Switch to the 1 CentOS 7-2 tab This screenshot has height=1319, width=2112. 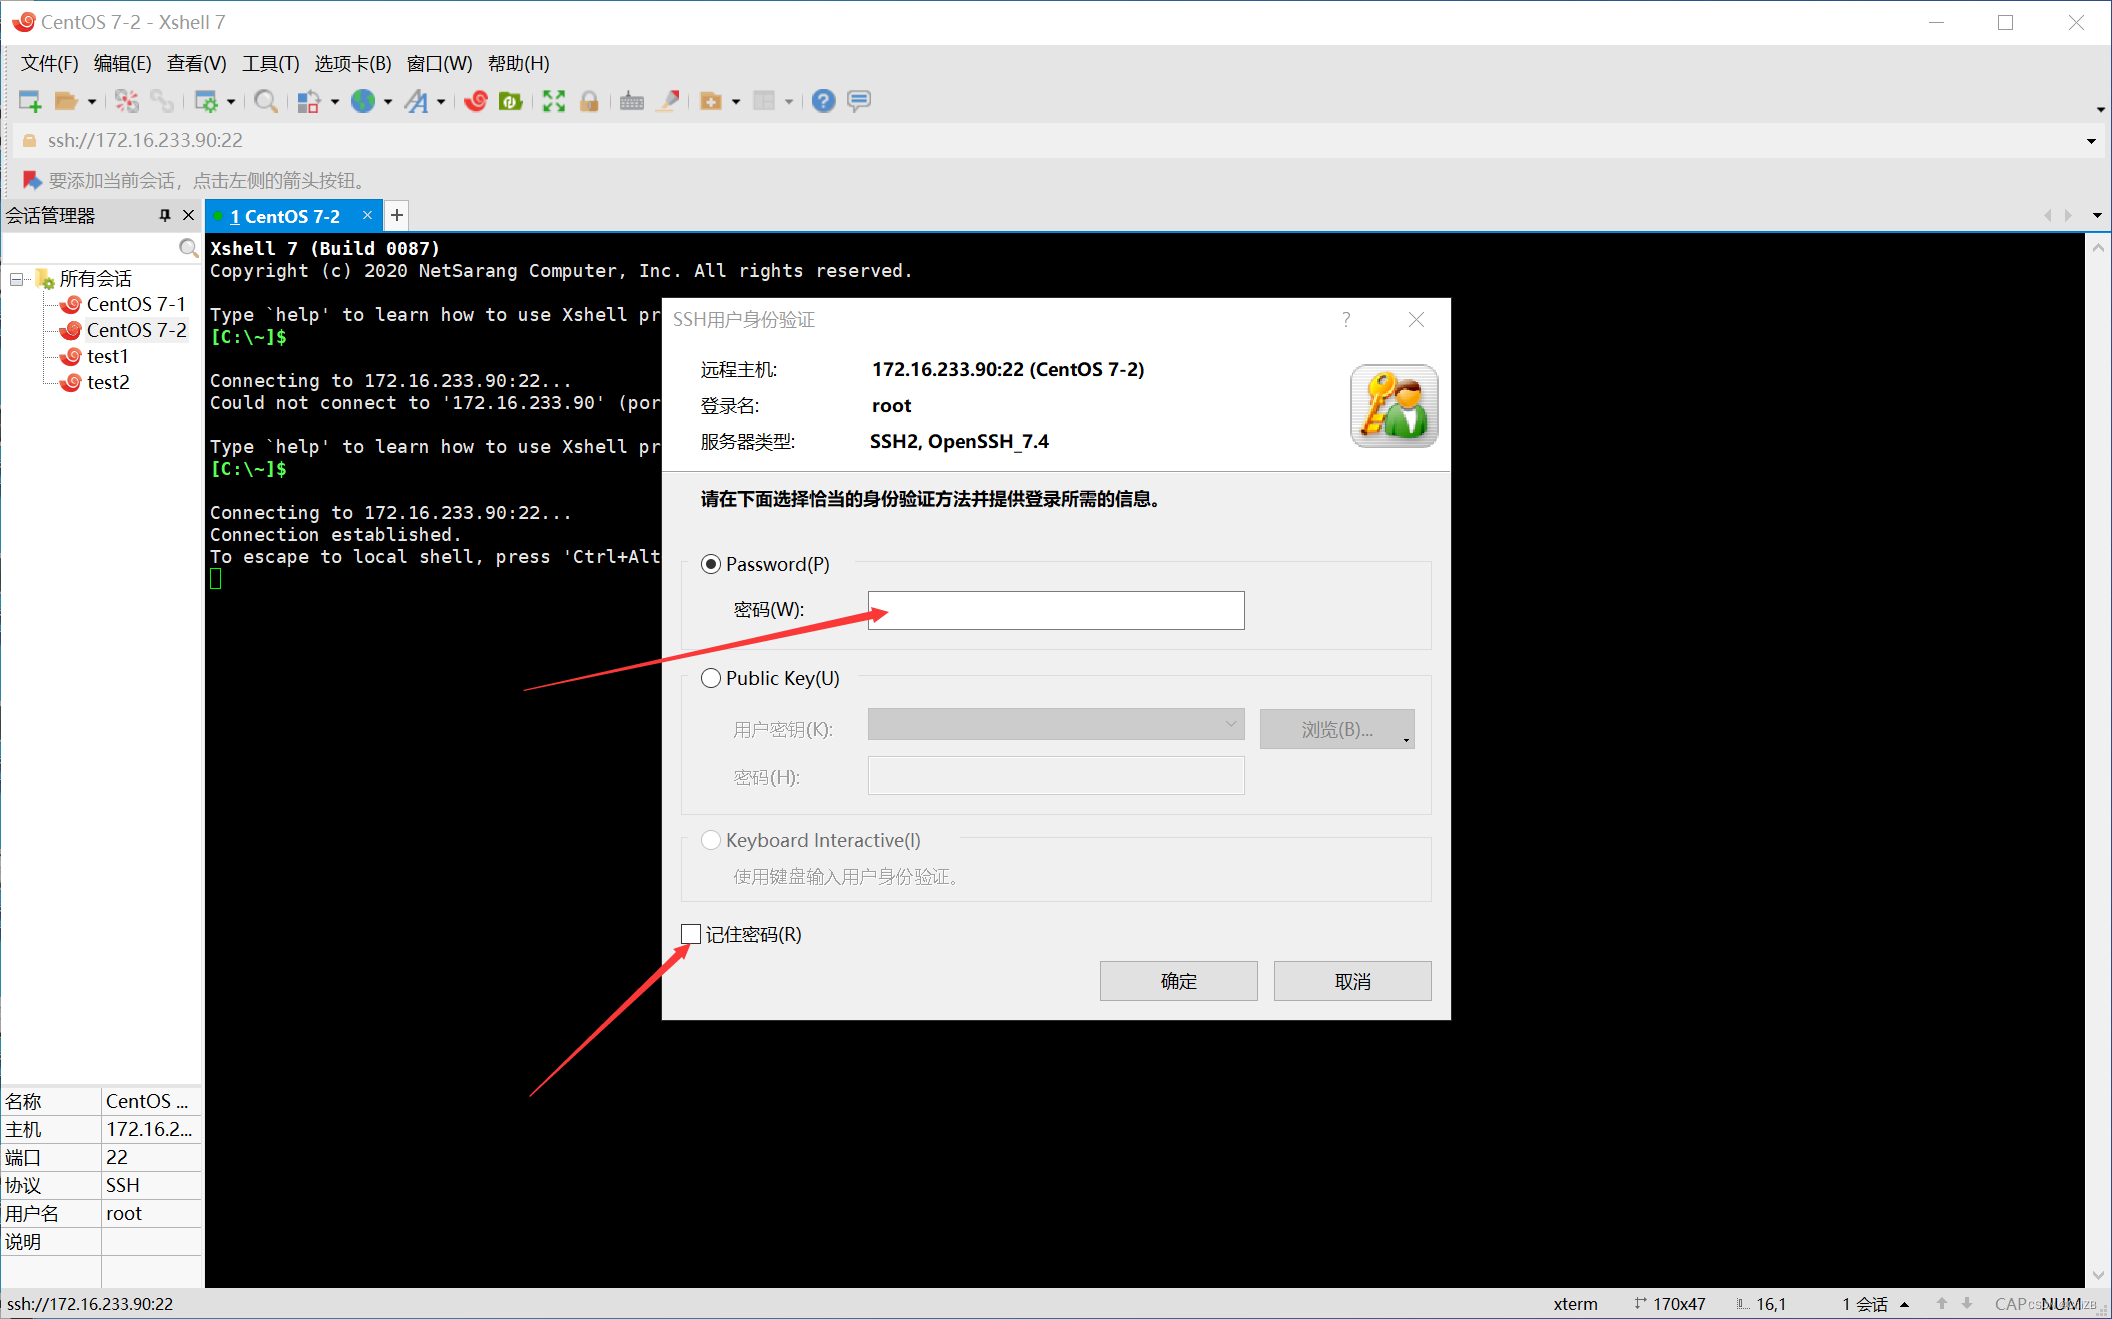click(285, 216)
